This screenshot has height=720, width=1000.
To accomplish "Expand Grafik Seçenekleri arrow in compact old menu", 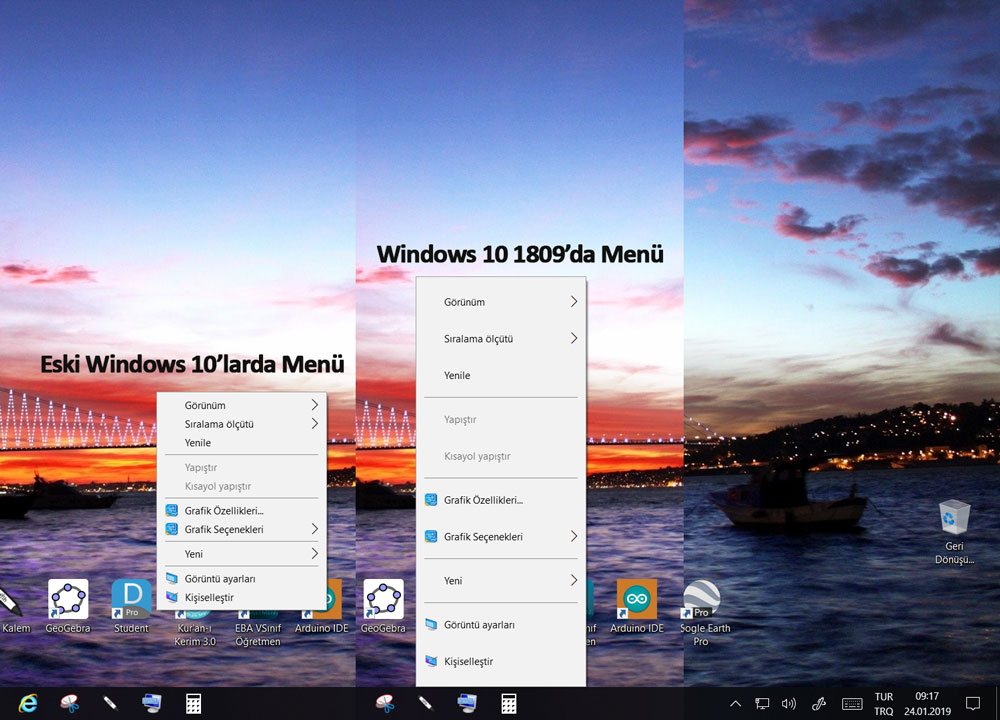I will (x=314, y=529).
